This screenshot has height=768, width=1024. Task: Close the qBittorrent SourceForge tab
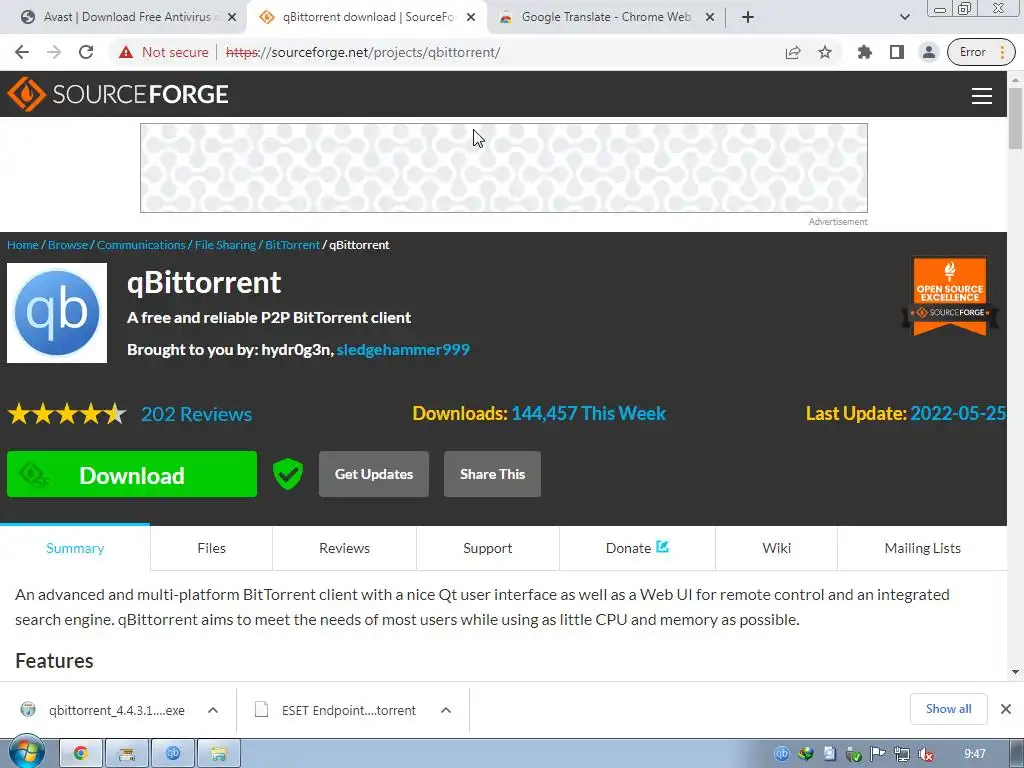(x=471, y=17)
